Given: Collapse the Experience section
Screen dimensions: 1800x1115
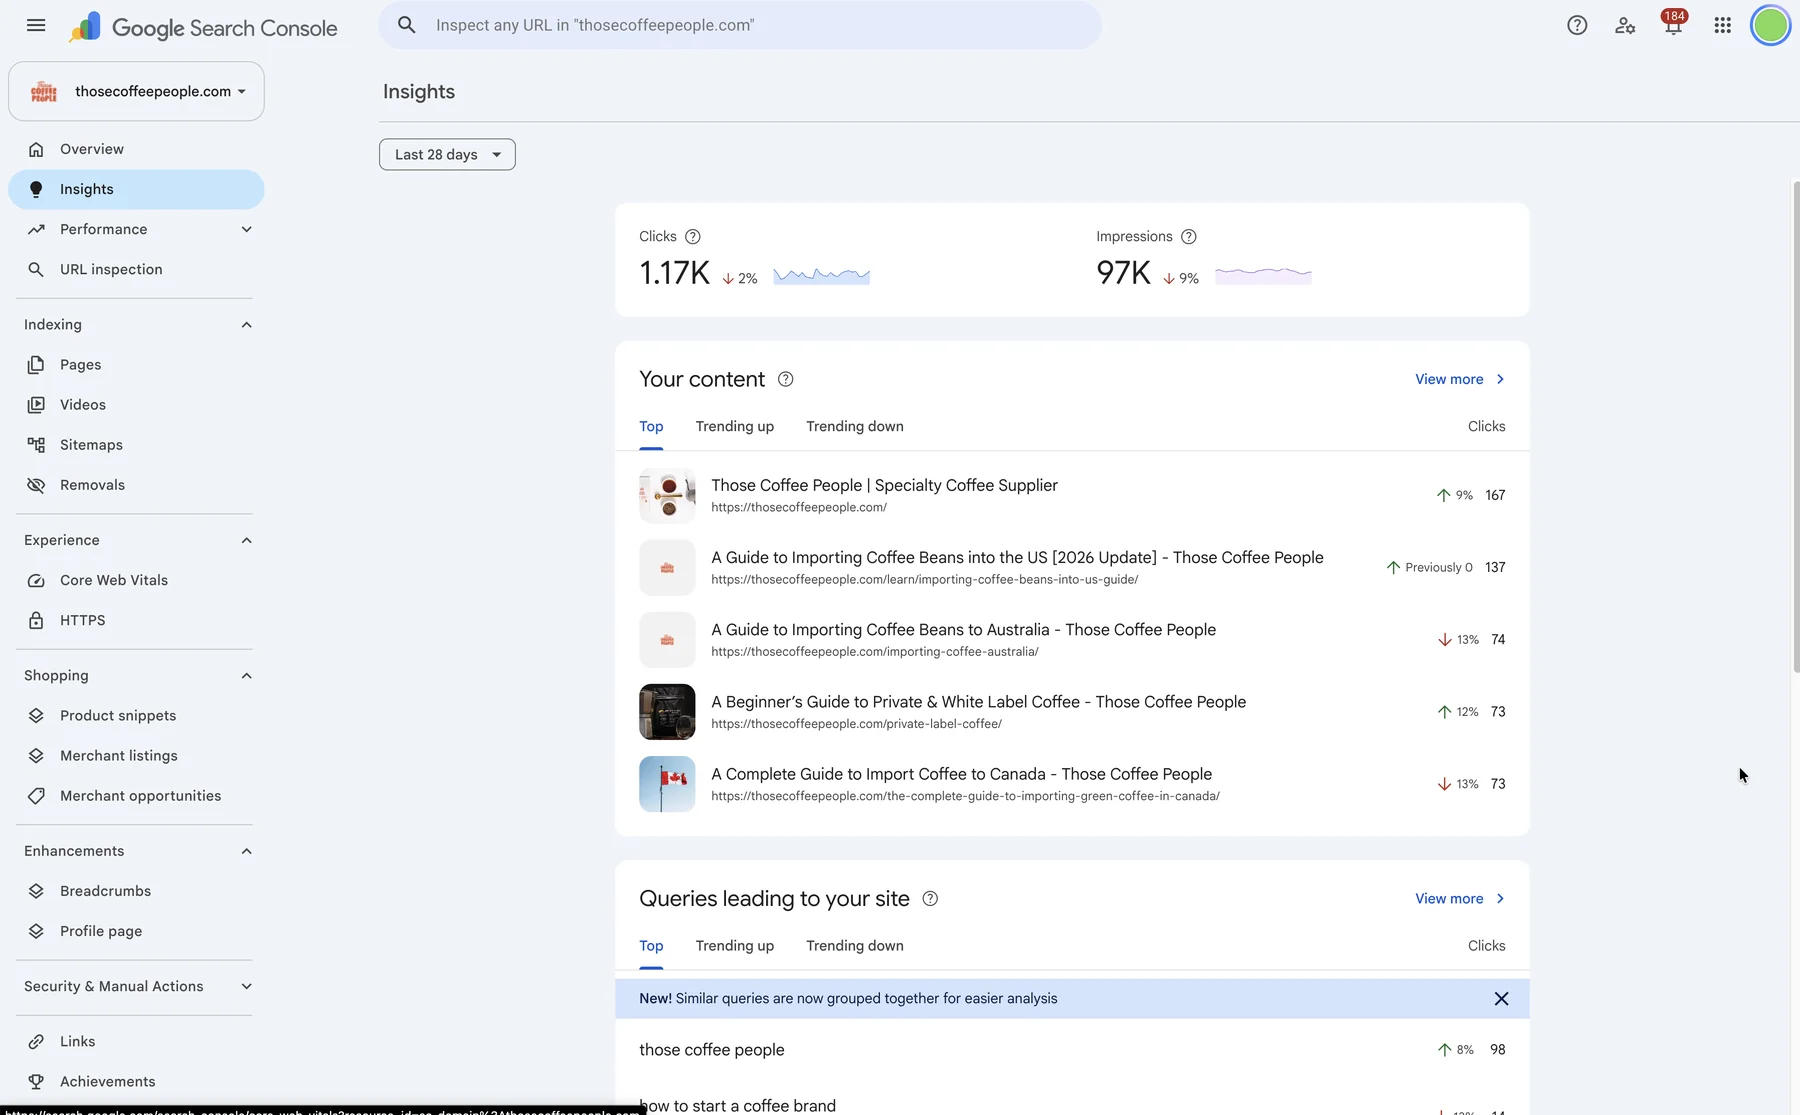Looking at the screenshot, I should click(x=246, y=541).
